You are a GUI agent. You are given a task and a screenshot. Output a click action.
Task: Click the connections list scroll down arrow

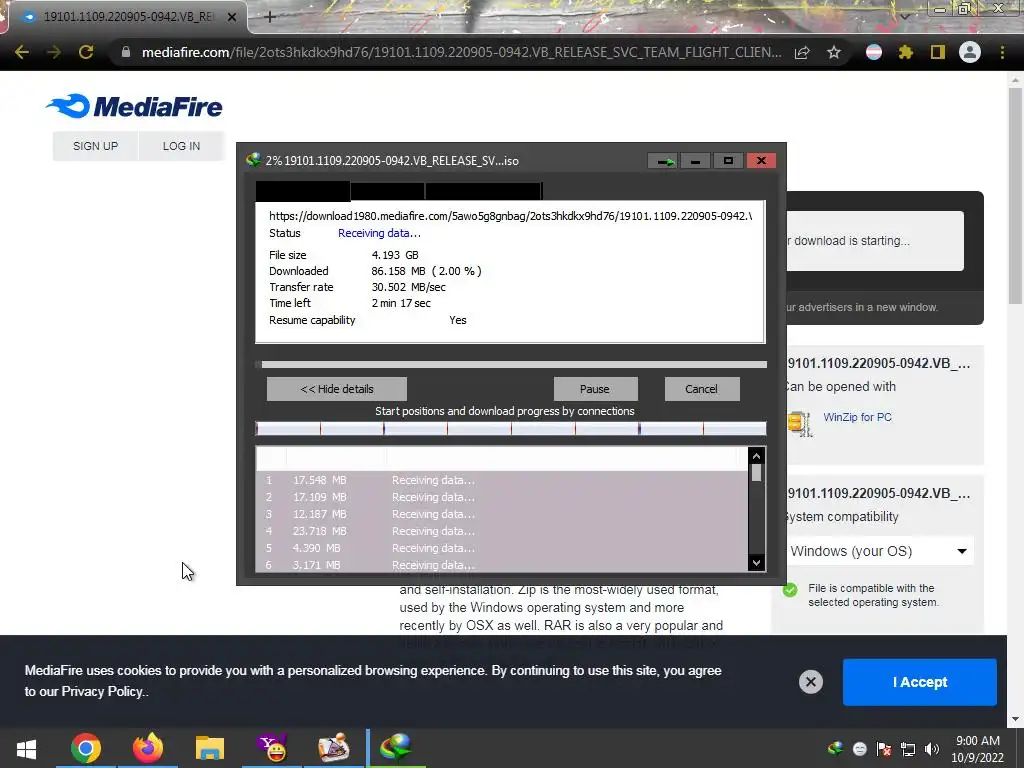tap(756, 562)
